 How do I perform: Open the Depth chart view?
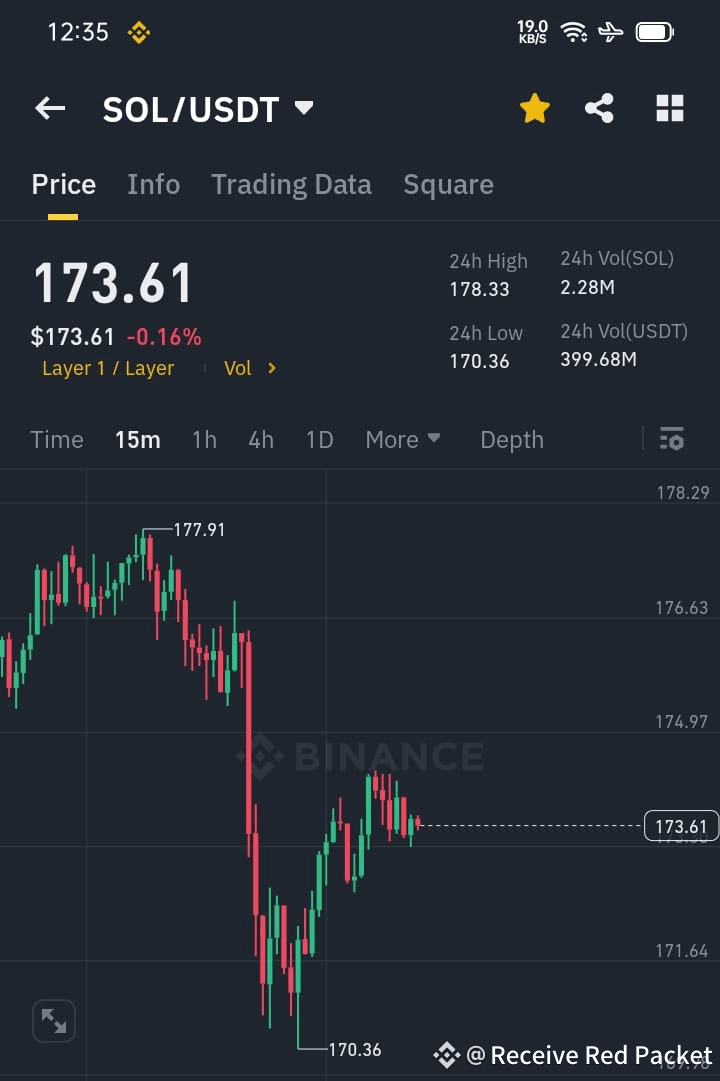[511, 439]
